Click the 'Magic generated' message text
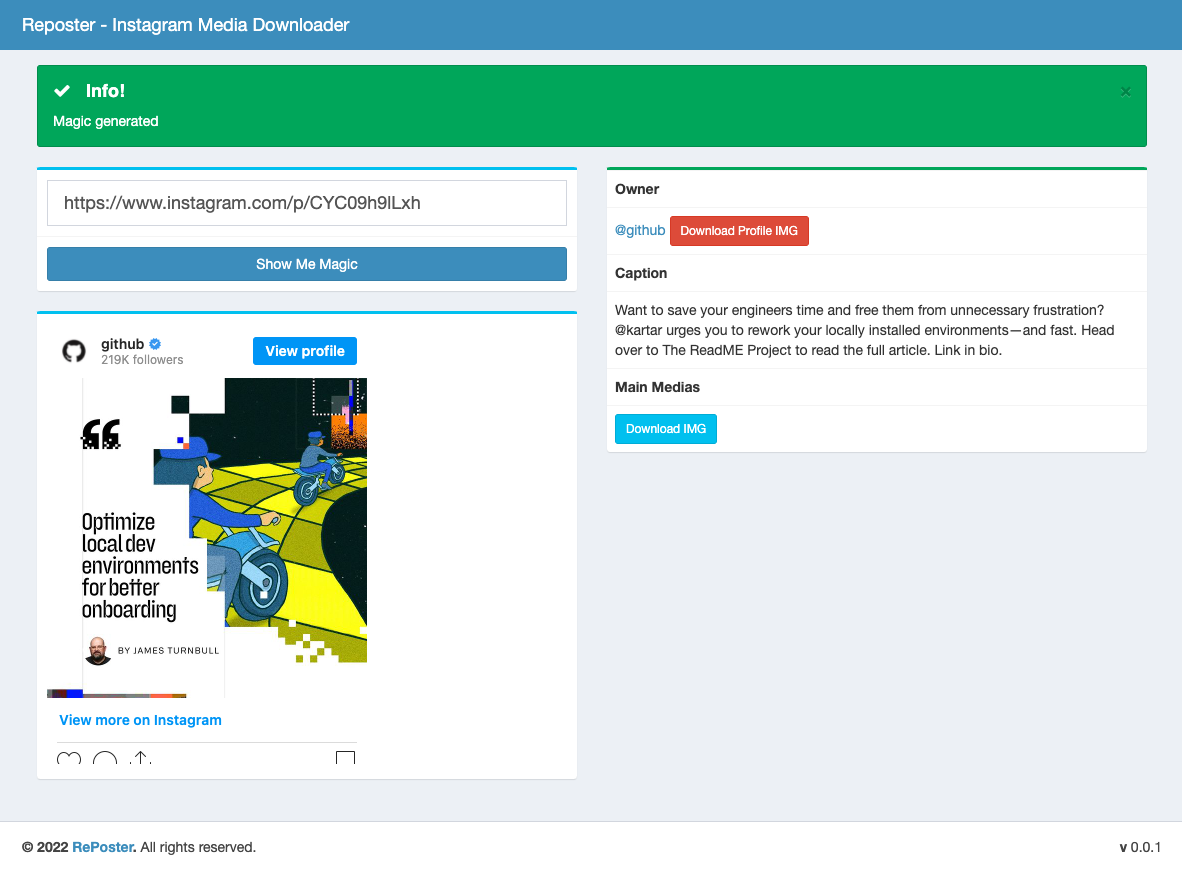This screenshot has height=869, width=1182. (106, 121)
